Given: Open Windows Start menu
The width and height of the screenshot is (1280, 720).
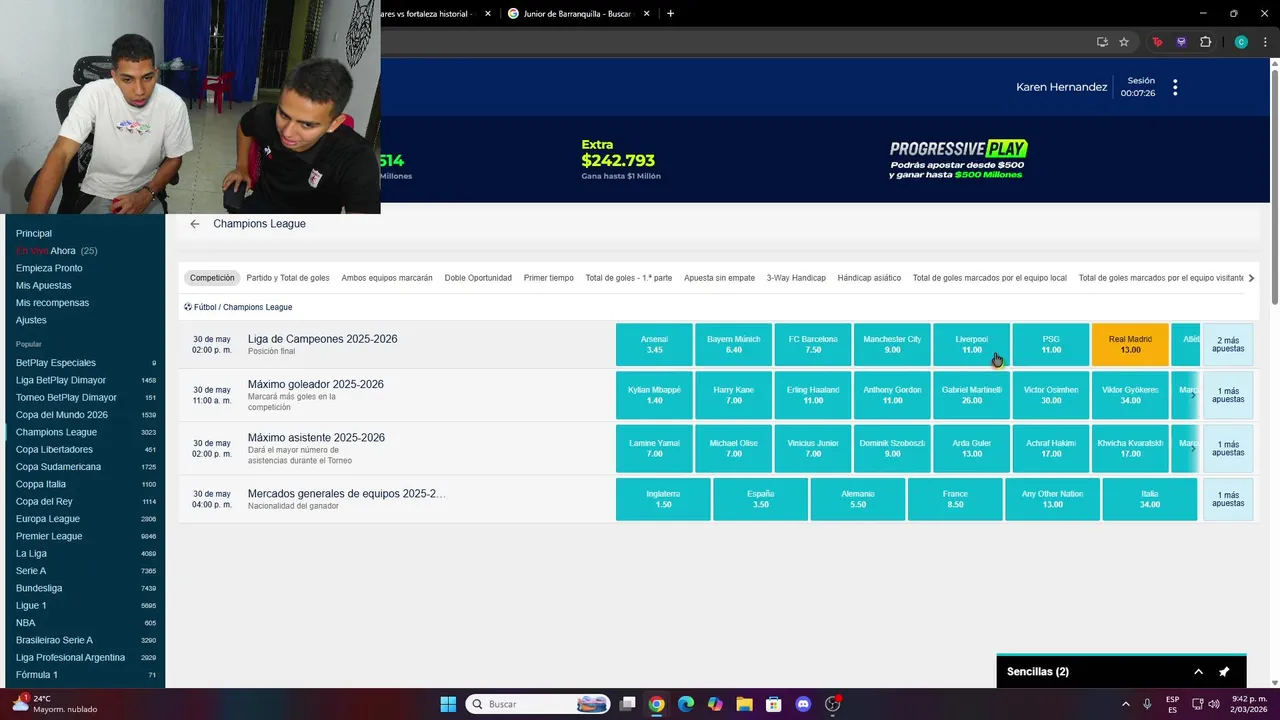Looking at the screenshot, I should click(x=448, y=704).
